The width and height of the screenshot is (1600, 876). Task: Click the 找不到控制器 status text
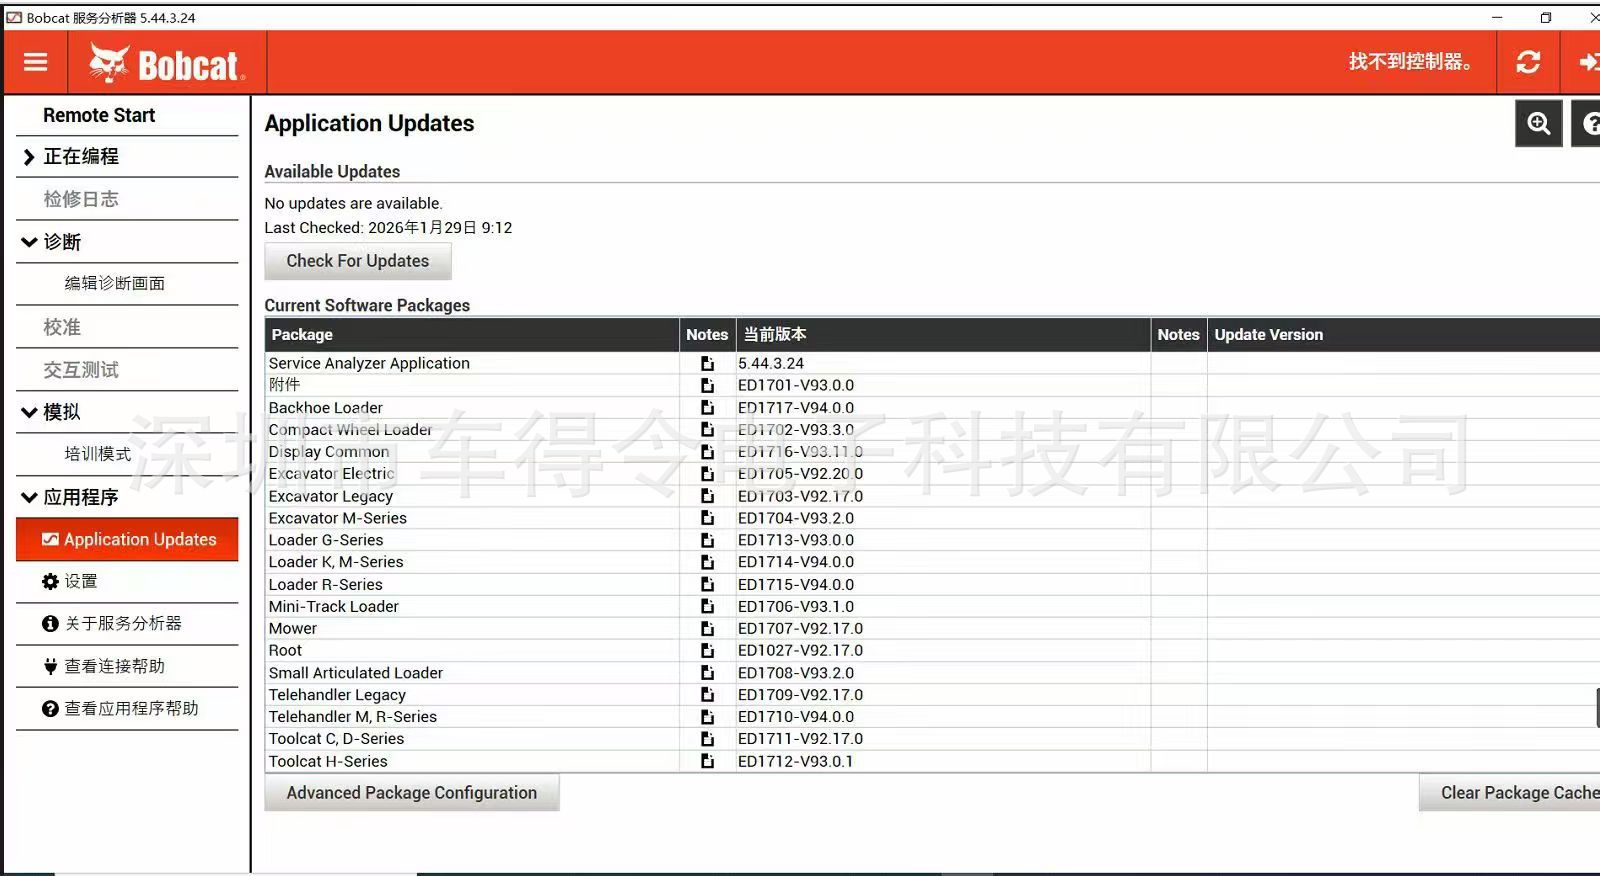[1410, 62]
